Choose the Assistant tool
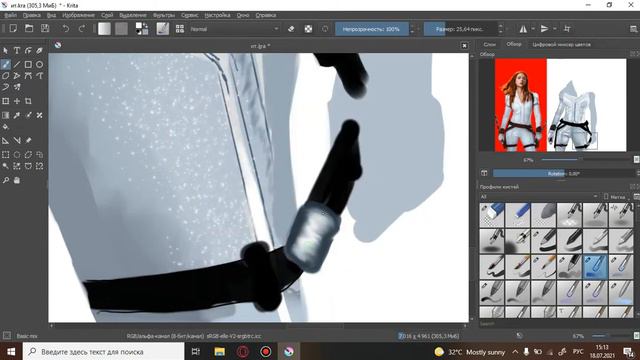The width and height of the screenshot is (640, 360). pos(6,141)
